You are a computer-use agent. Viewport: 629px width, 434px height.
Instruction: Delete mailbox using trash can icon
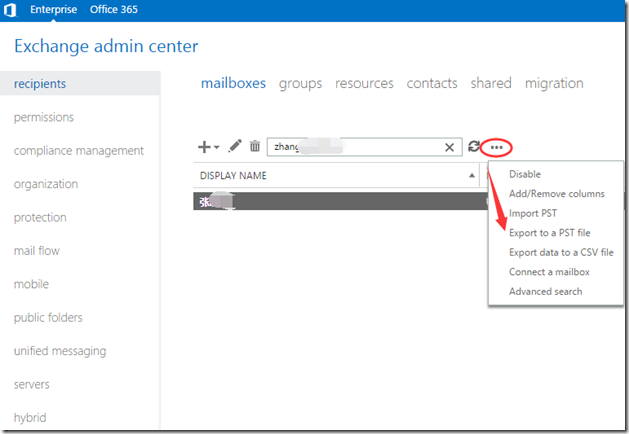click(255, 146)
